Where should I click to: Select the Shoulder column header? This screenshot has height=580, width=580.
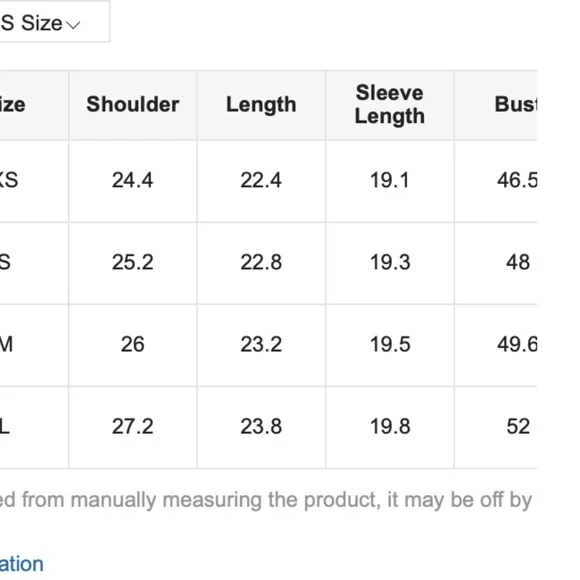click(133, 104)
